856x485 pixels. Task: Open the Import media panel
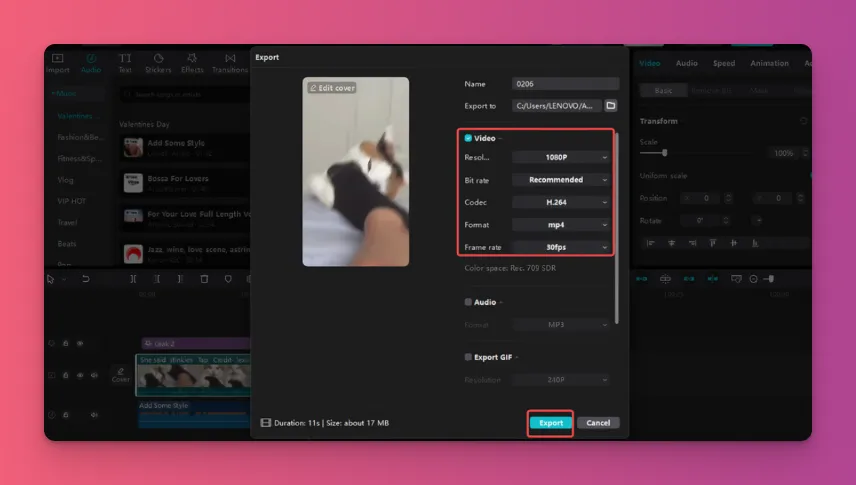coord(57,63)
